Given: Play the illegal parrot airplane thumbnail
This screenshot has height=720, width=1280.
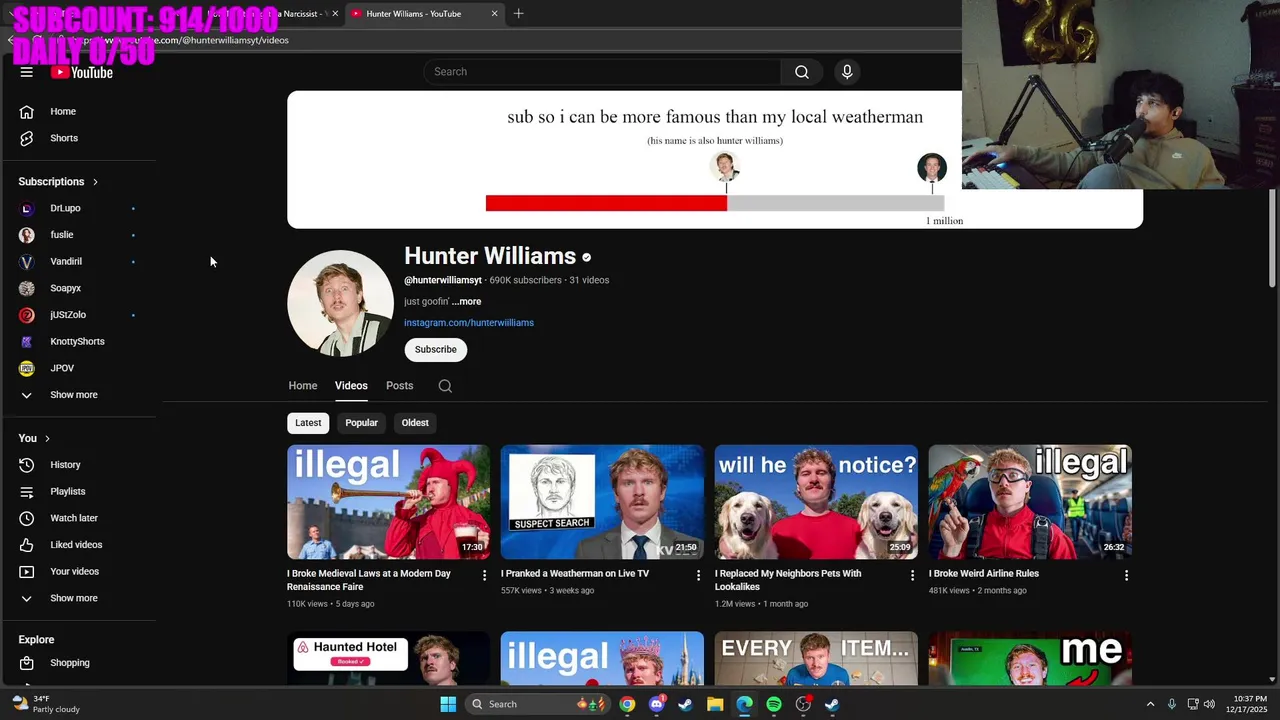Looking at the screenshot, I should [x=1030, y=502].
